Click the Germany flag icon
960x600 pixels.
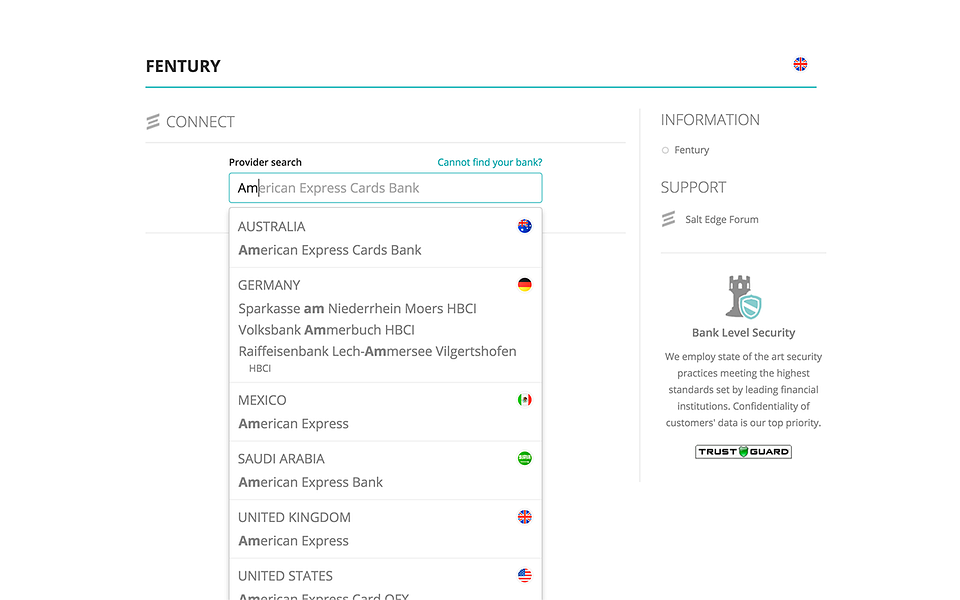[x=525, y=285]
